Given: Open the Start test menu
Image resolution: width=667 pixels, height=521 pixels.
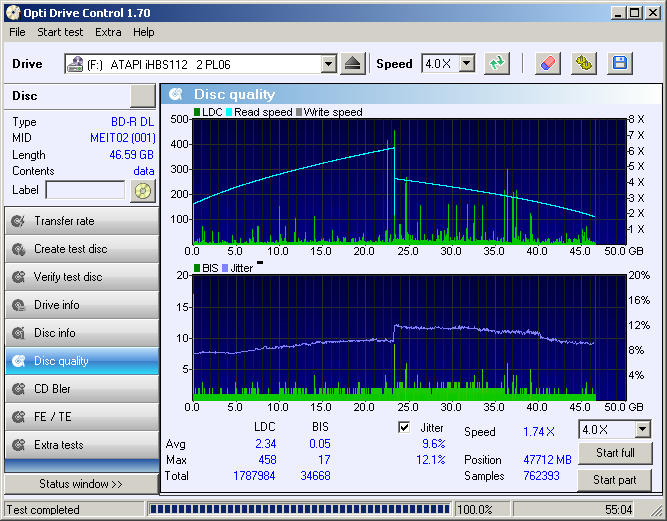Looking at the screenshot, I should [x=60, y=32].
